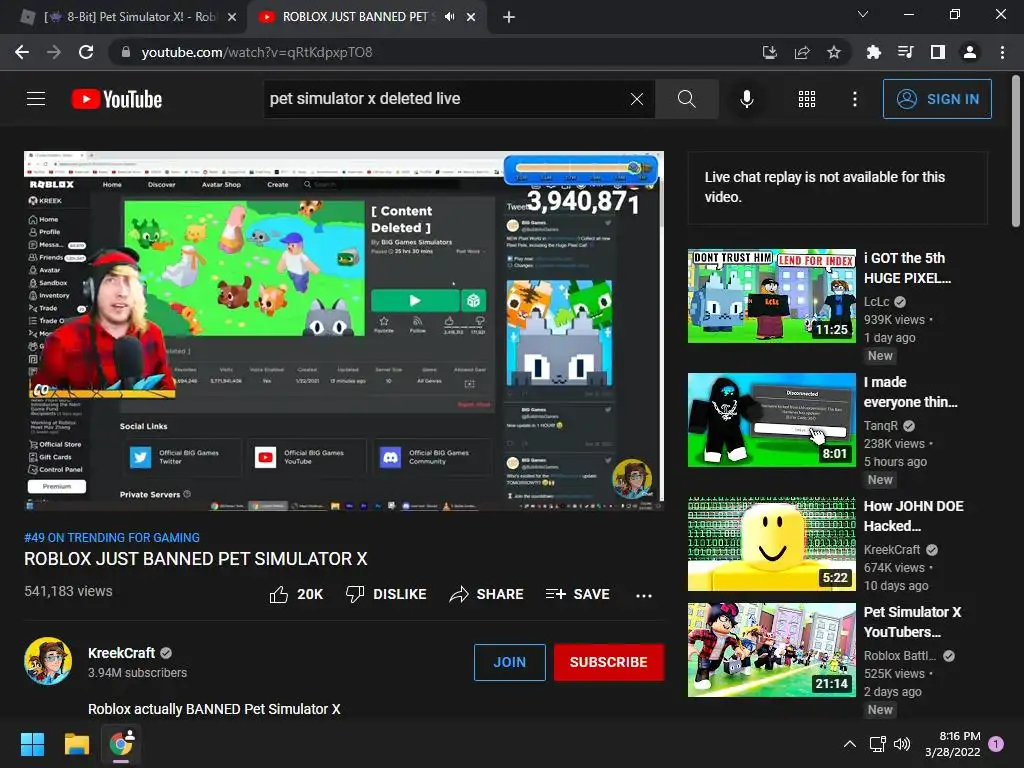Open the volume tray icon
This screenshot has height=768, width=1024.
[x=902, y=744]
